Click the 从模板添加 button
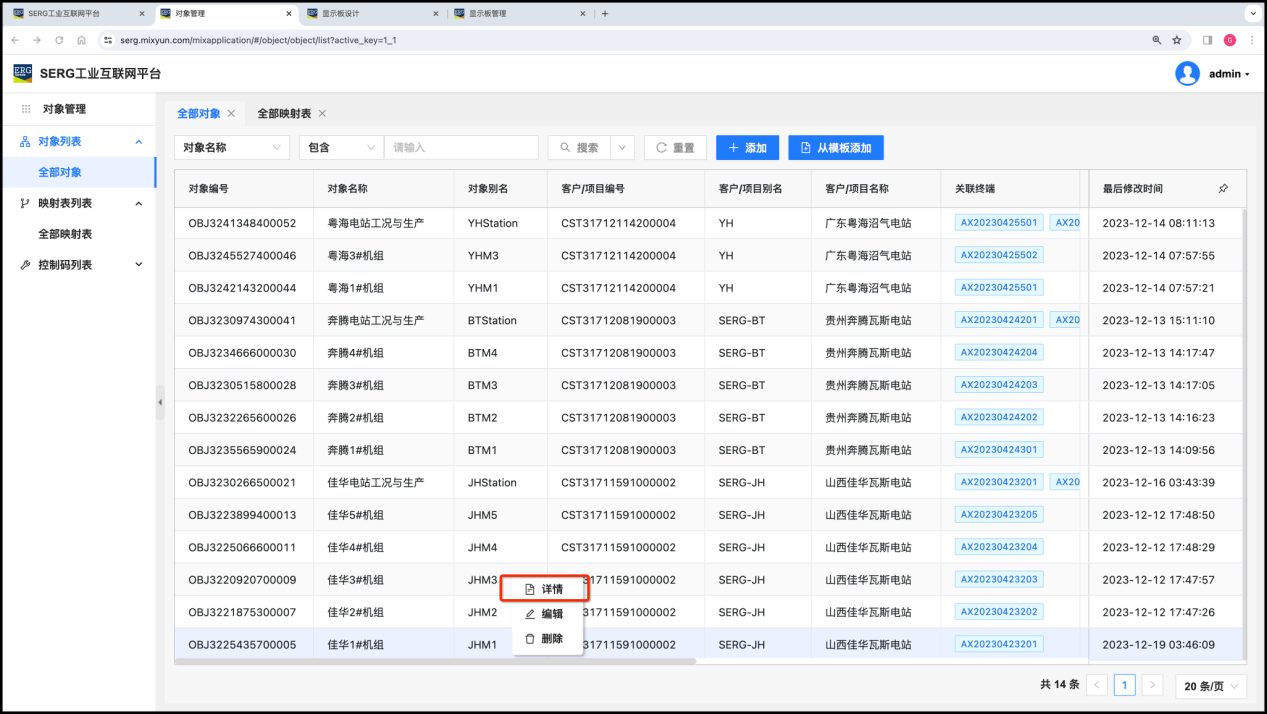The height and width of the screenshot is (714, 1267). (835, 148)
